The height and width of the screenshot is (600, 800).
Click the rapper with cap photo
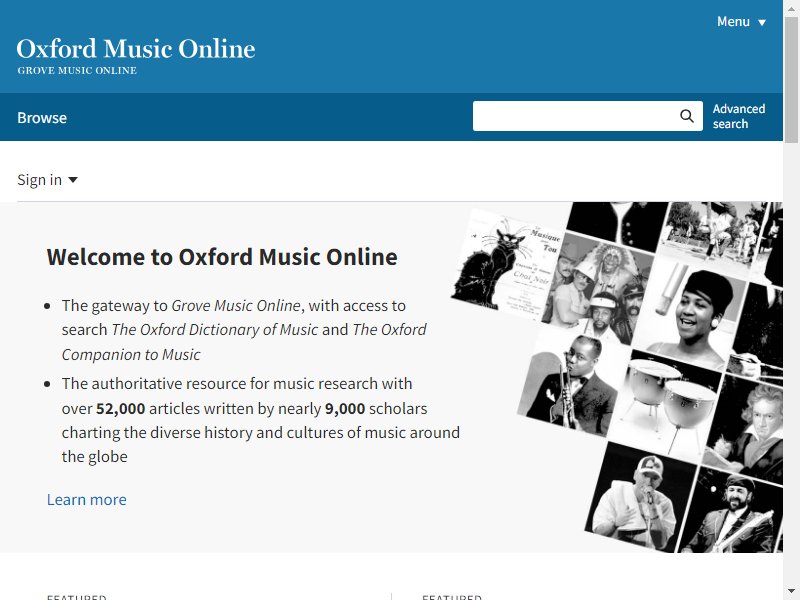click(x=640, y=497)
